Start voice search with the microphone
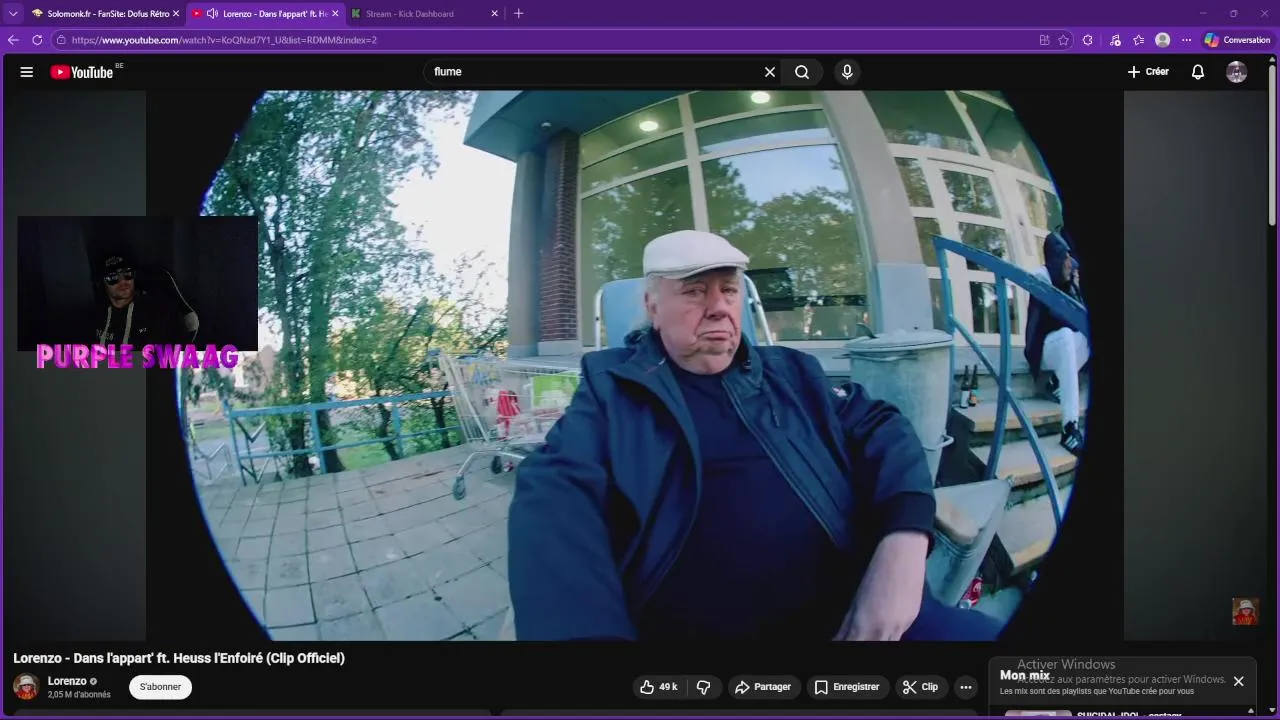The width and height of the screenshot is (1280, 720). coord(847,72)
